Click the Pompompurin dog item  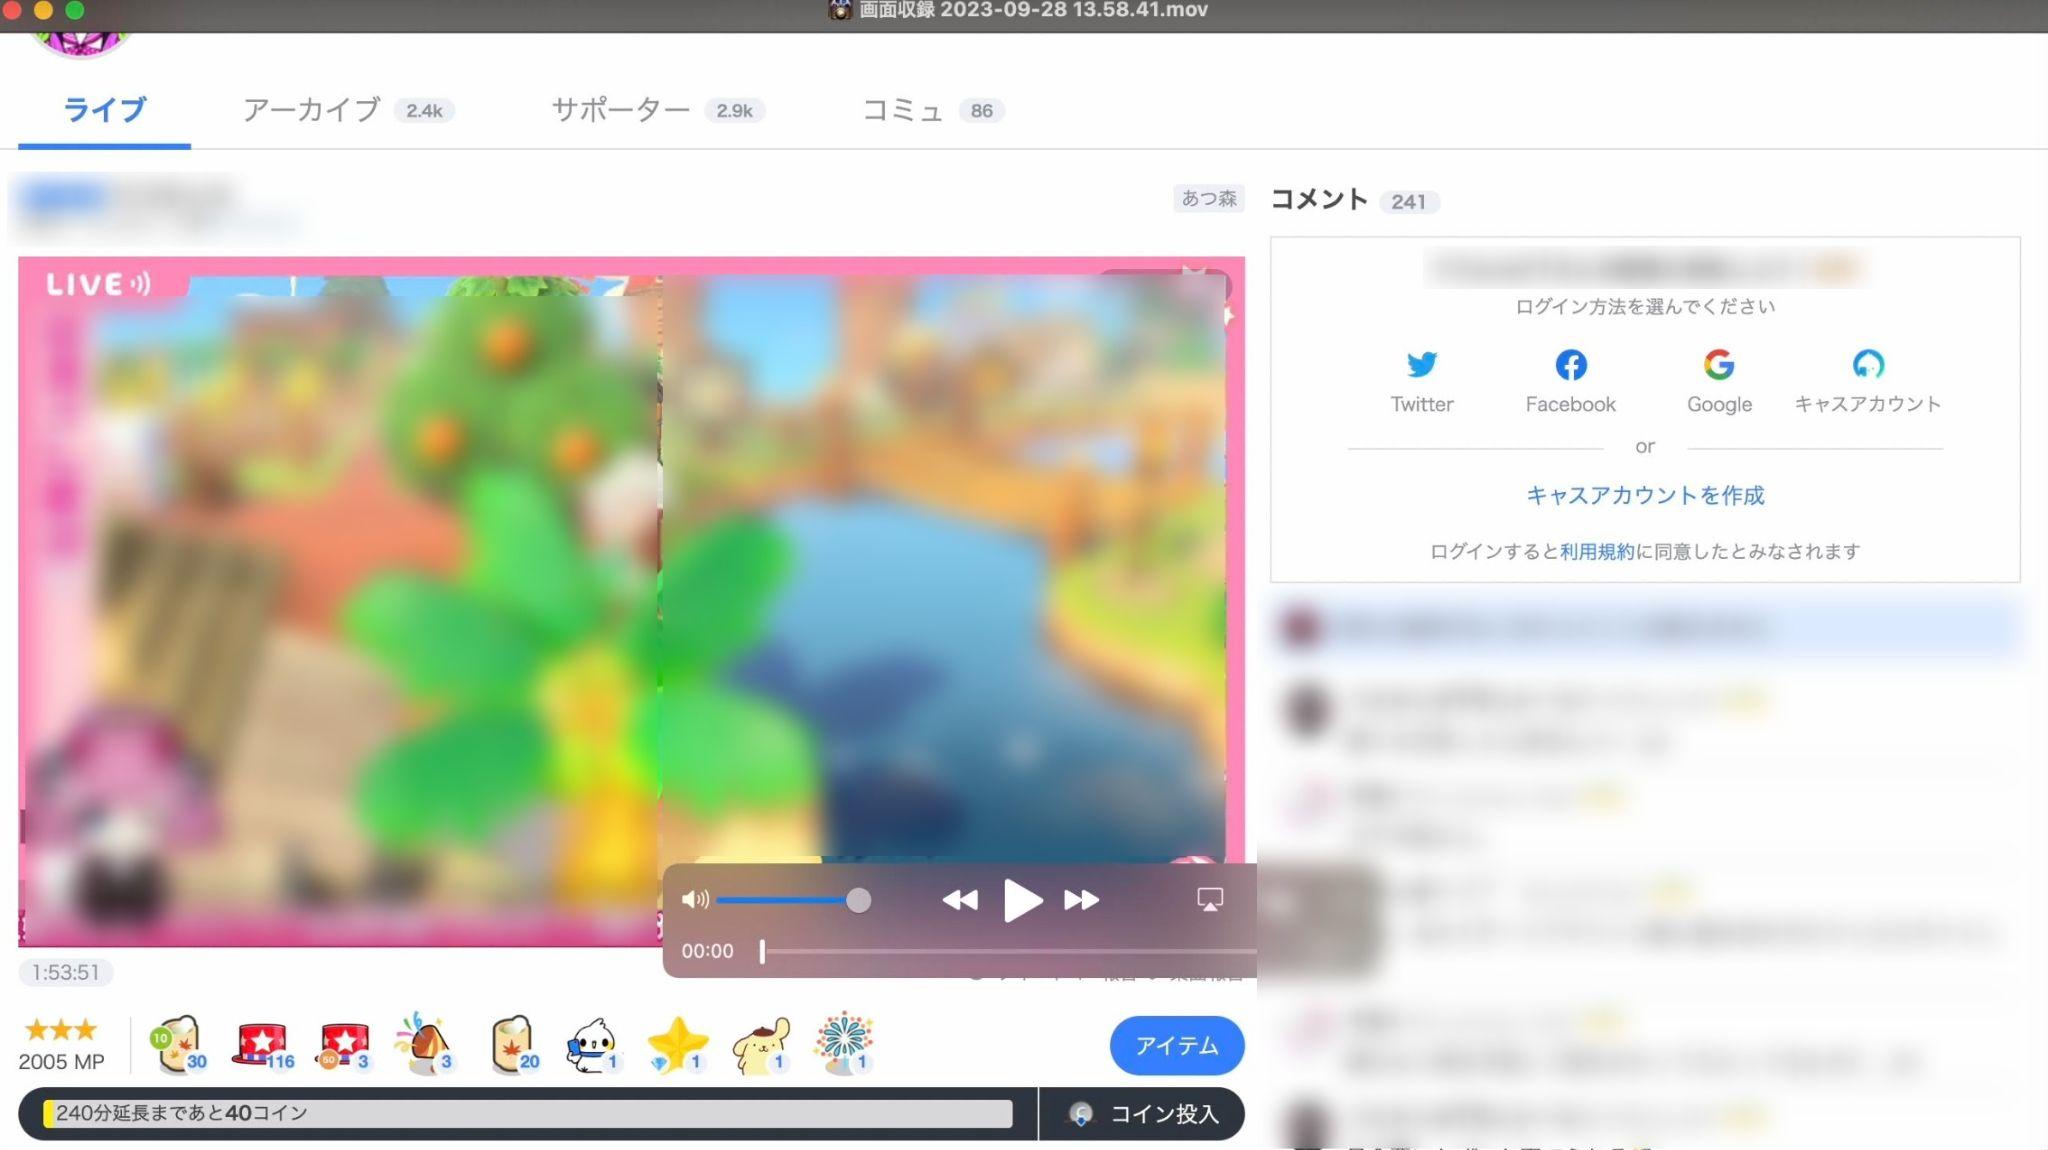(x=761, y=1046)
